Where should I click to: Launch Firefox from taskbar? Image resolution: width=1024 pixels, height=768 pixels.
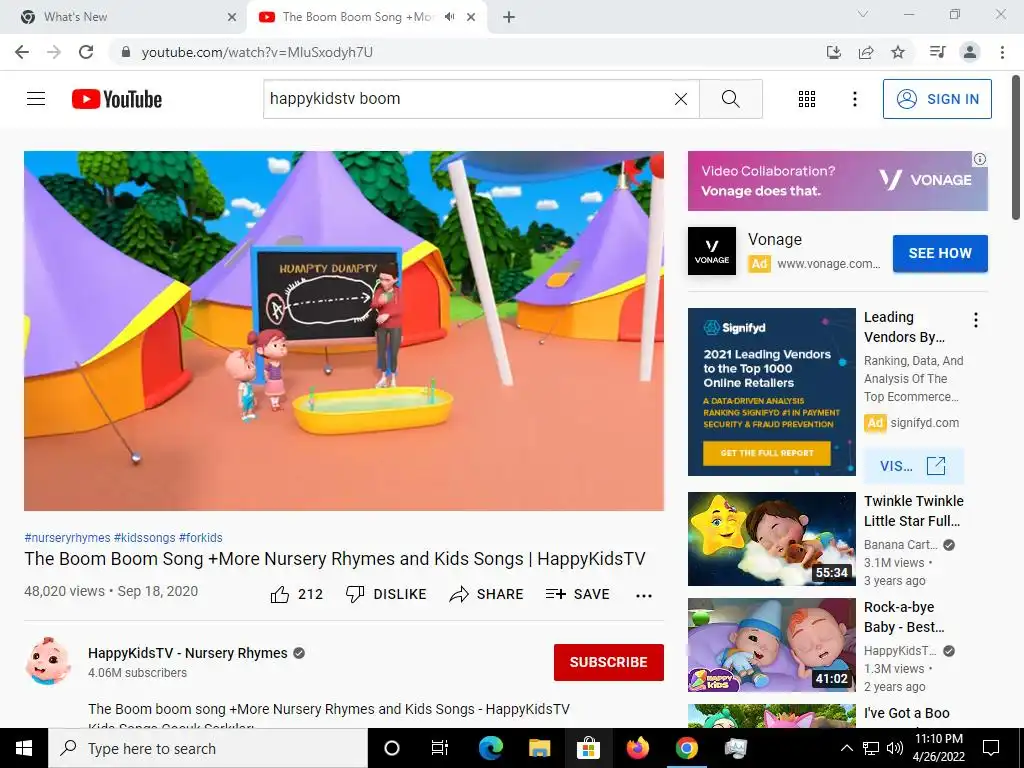point(637,748)
